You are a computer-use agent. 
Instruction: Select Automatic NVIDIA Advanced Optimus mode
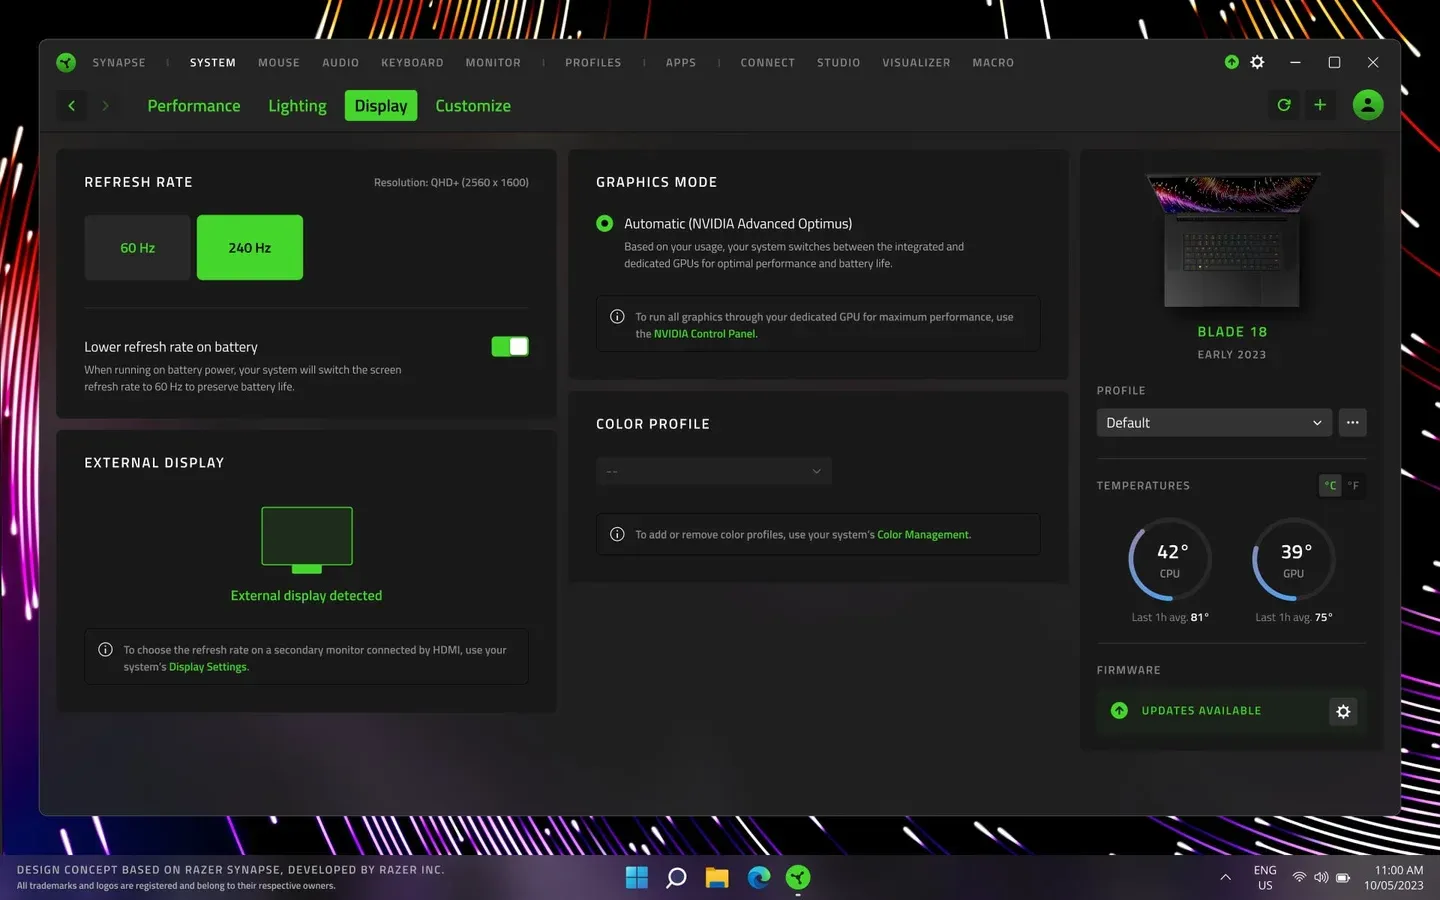click(x=604, y=223)
